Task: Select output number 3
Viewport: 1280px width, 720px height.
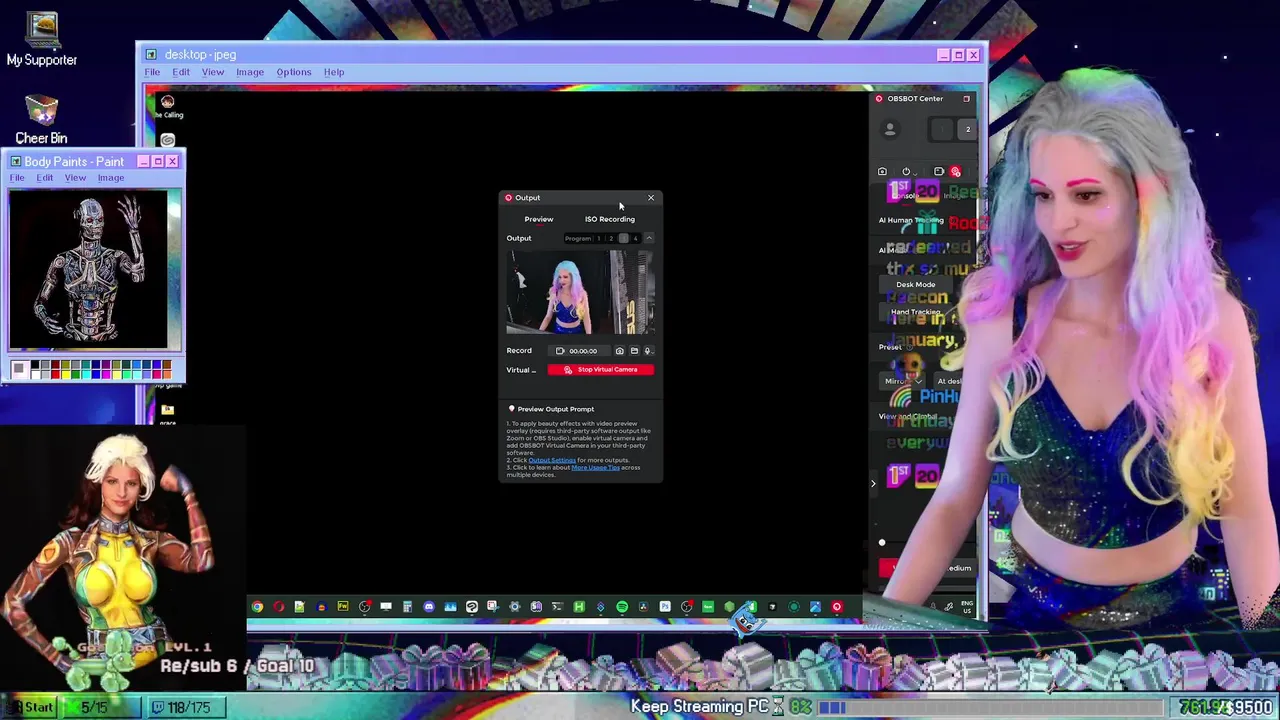Action: click(x=623, y=238)
